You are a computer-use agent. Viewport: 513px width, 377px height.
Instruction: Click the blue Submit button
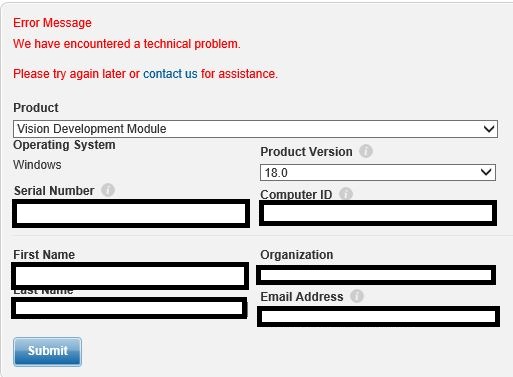tap(47, 352)
